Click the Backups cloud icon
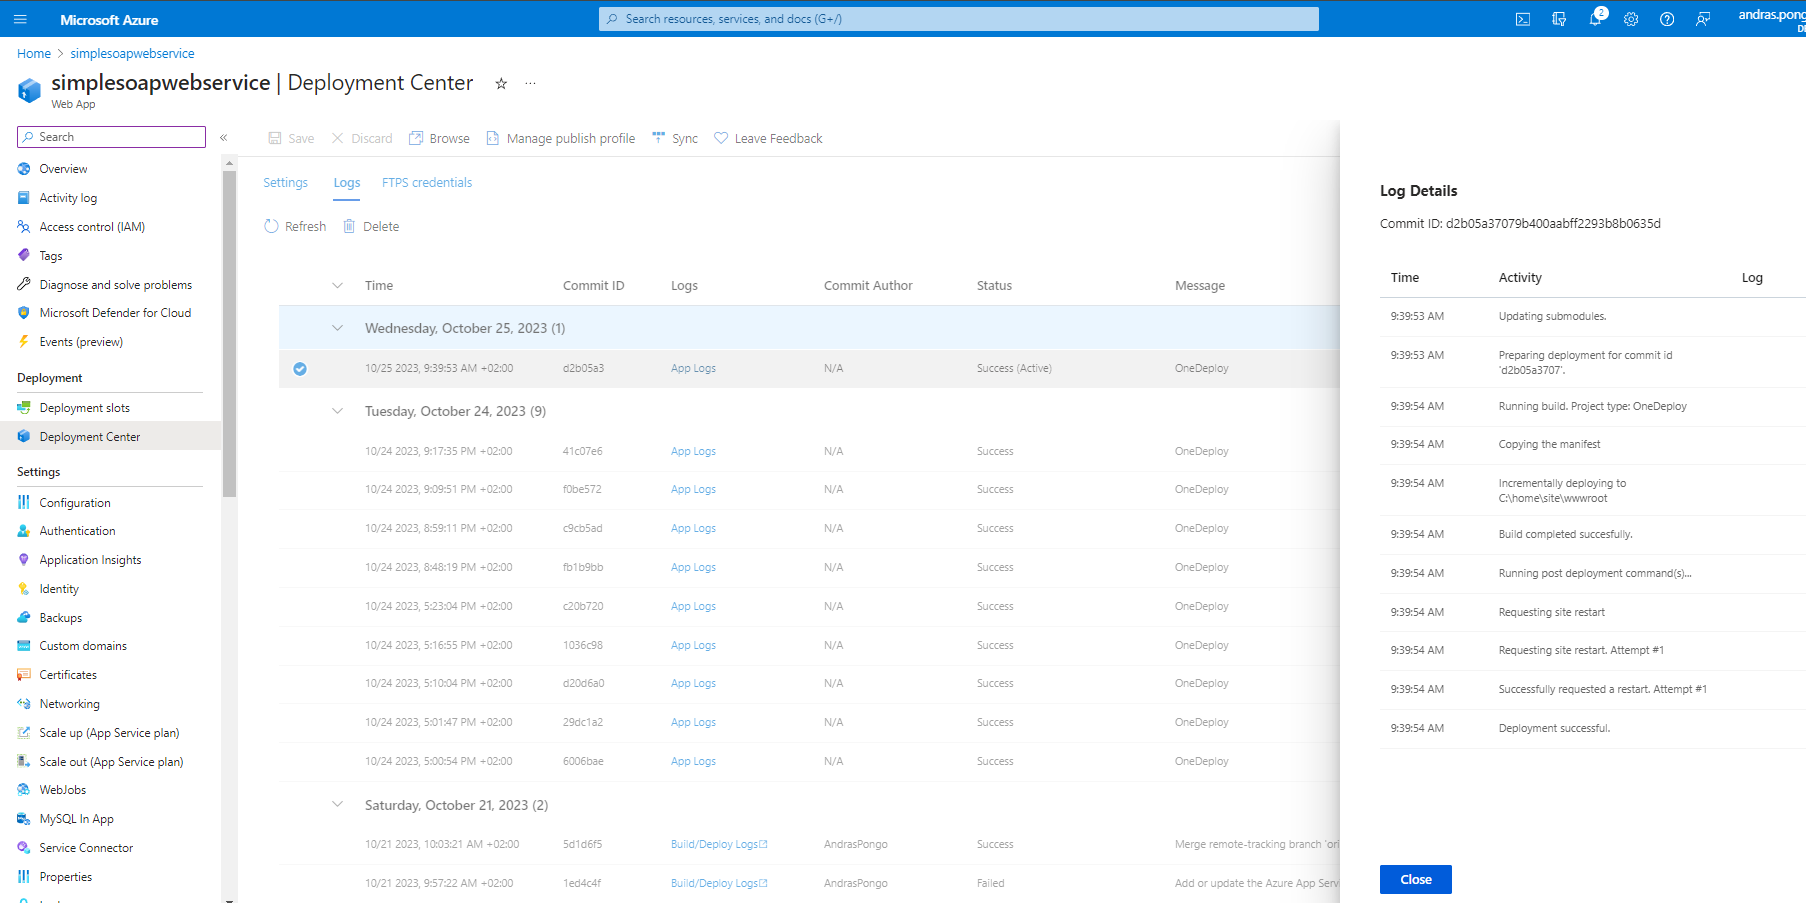Viewport: 1806px width, 903px height. 24,617
